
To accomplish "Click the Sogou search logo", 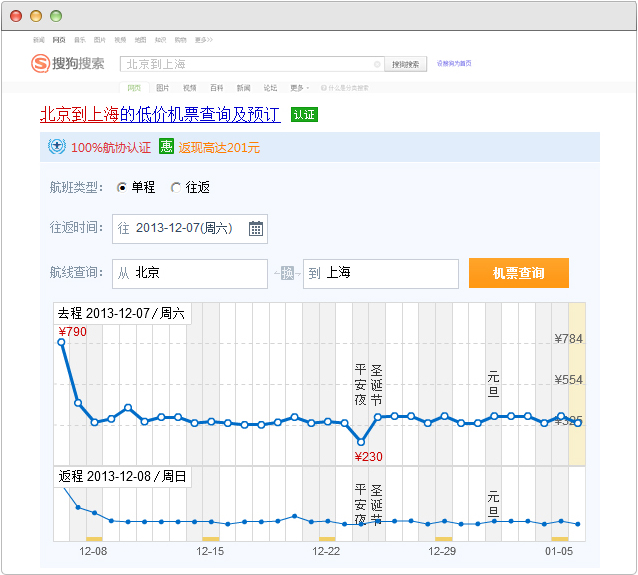I will 68,64.
